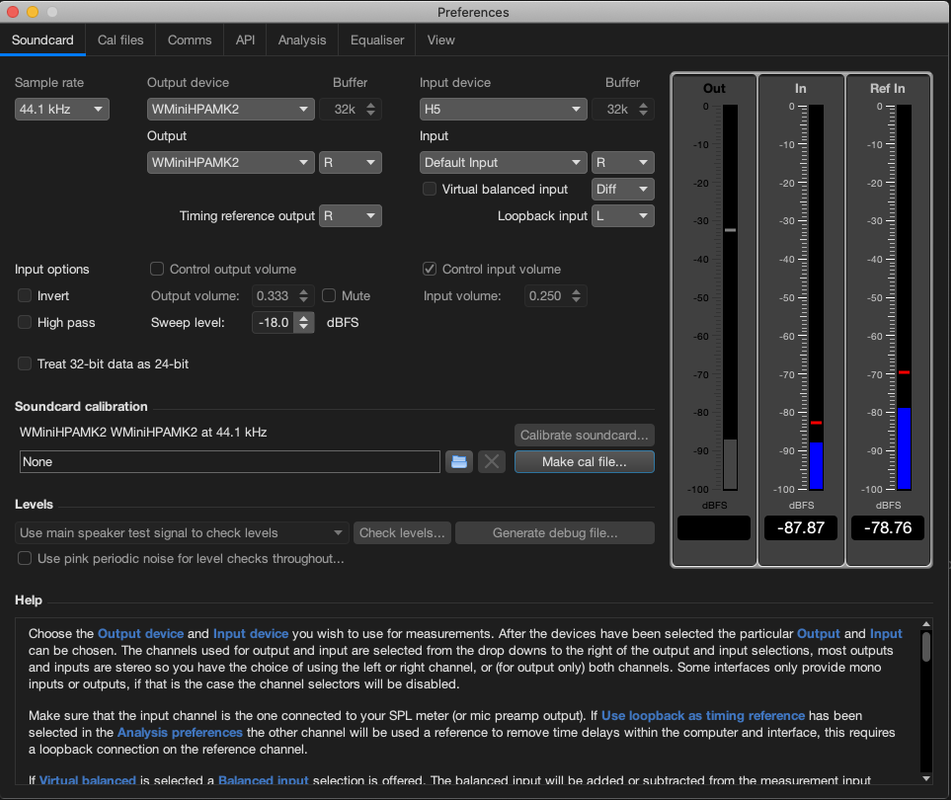Enable the Invert input option

25,295
